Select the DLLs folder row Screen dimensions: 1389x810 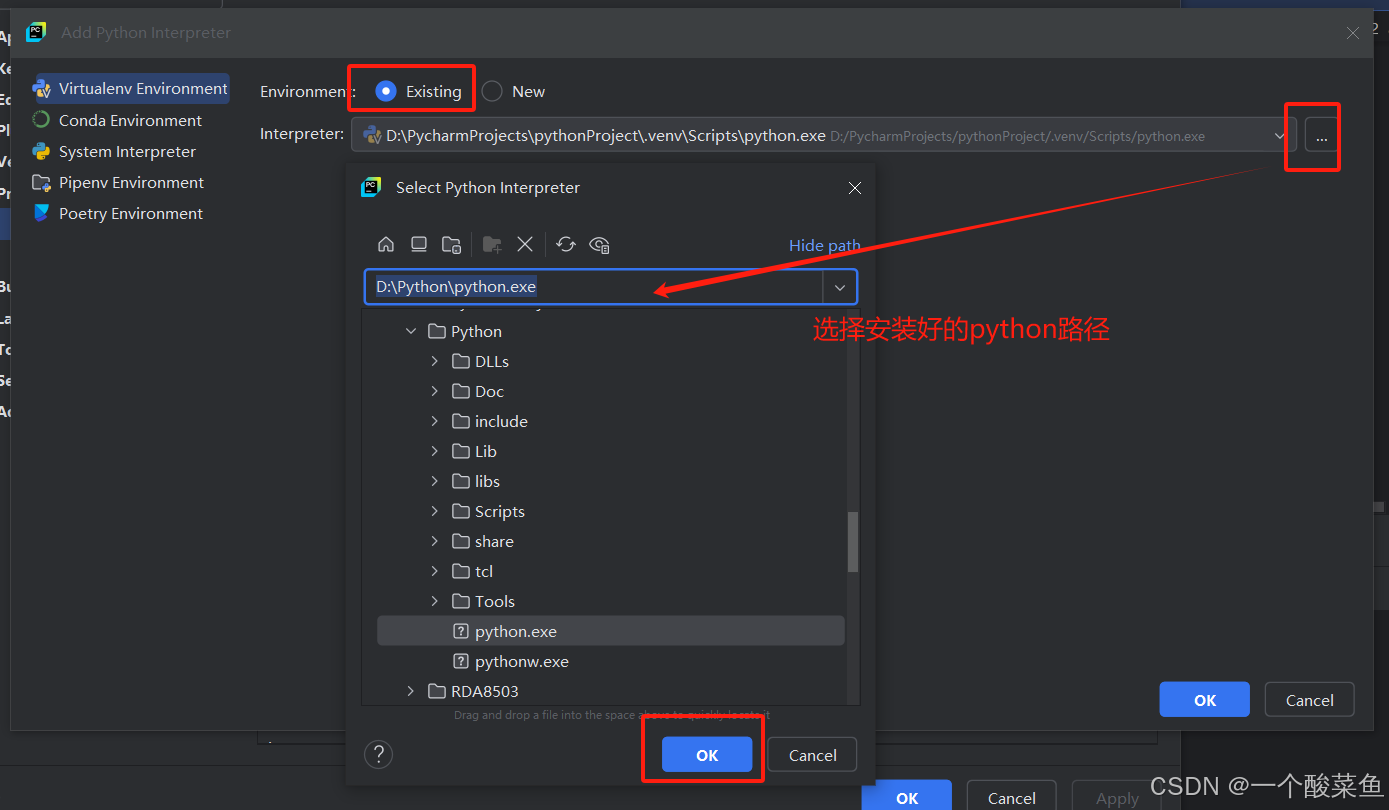[611, 361]
